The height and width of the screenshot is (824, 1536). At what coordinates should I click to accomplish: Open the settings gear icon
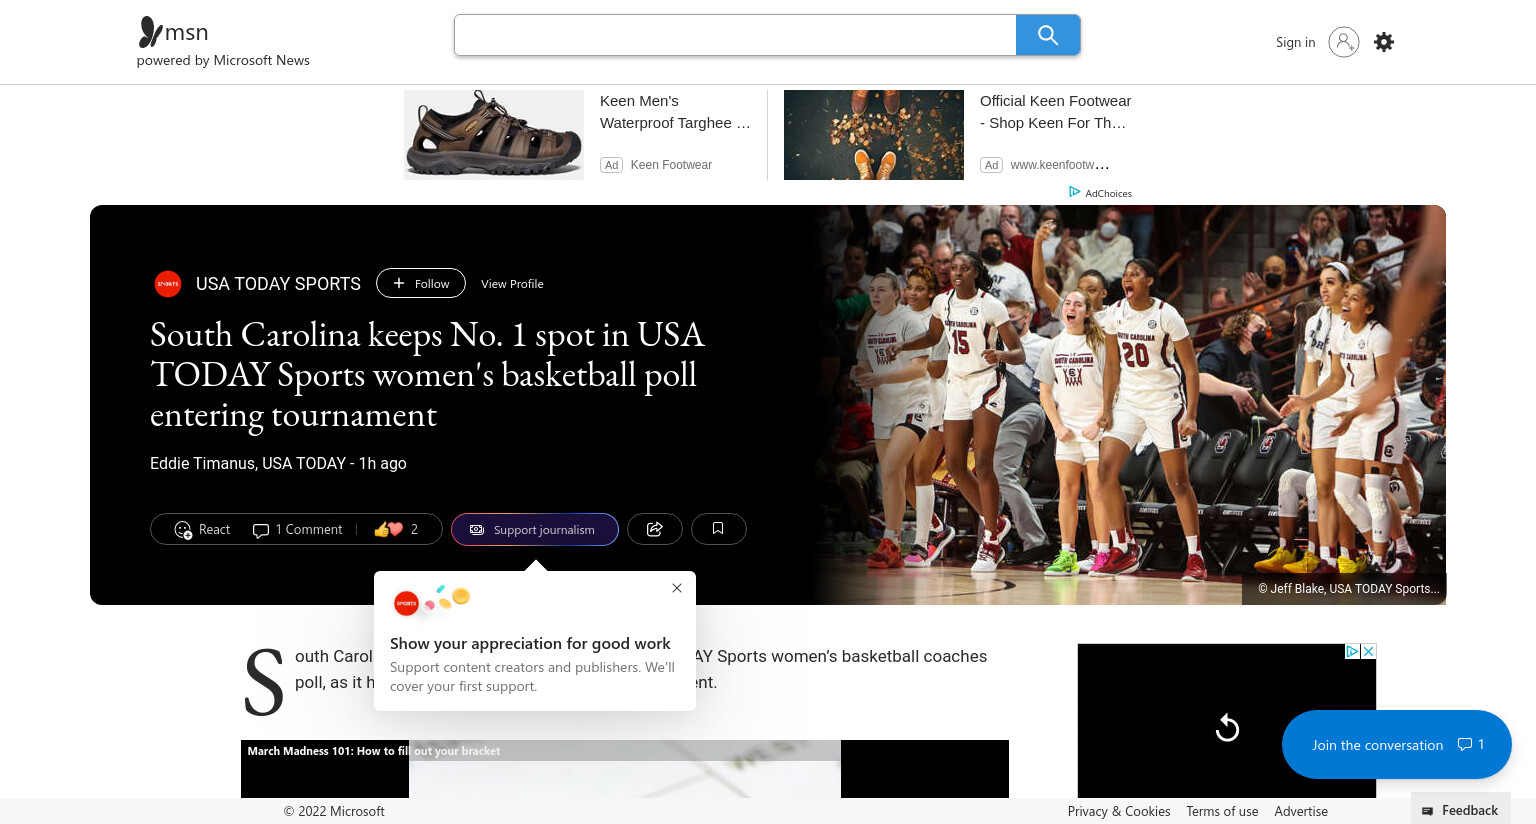pos(1384,42)
